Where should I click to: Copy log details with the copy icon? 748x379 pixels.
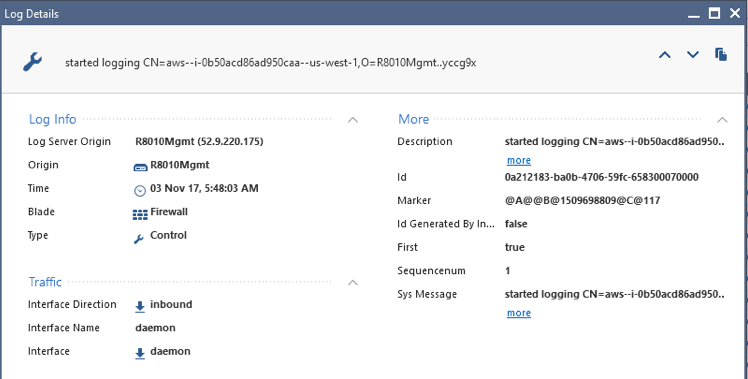tap(721, 54)
